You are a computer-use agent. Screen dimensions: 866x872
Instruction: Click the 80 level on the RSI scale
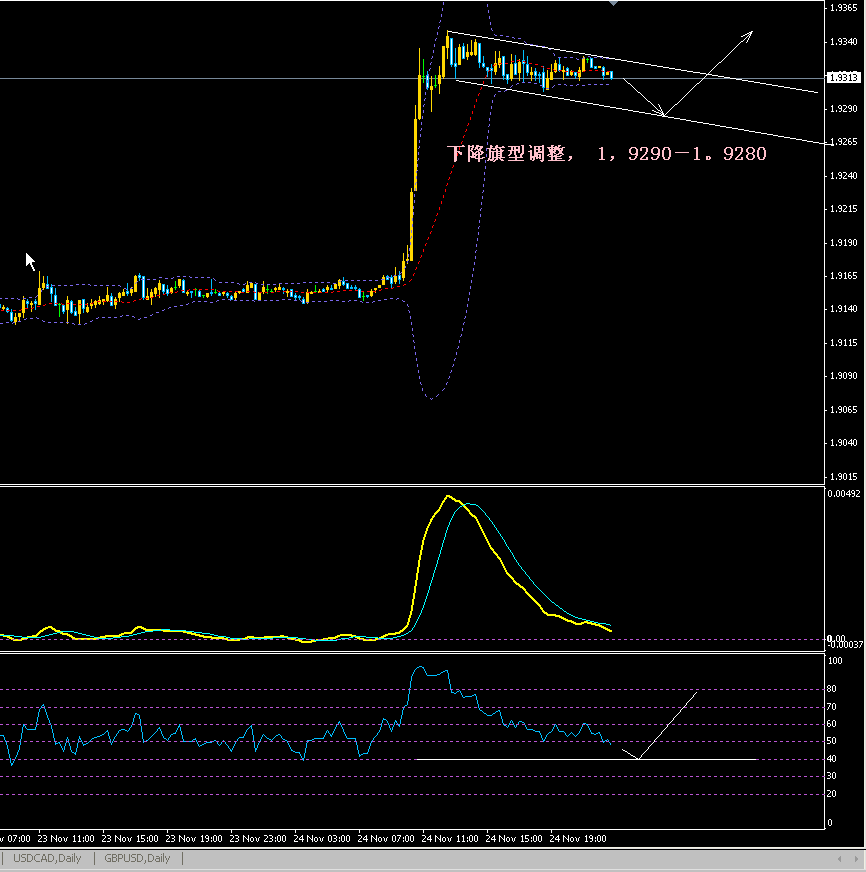tap(832, 689)
